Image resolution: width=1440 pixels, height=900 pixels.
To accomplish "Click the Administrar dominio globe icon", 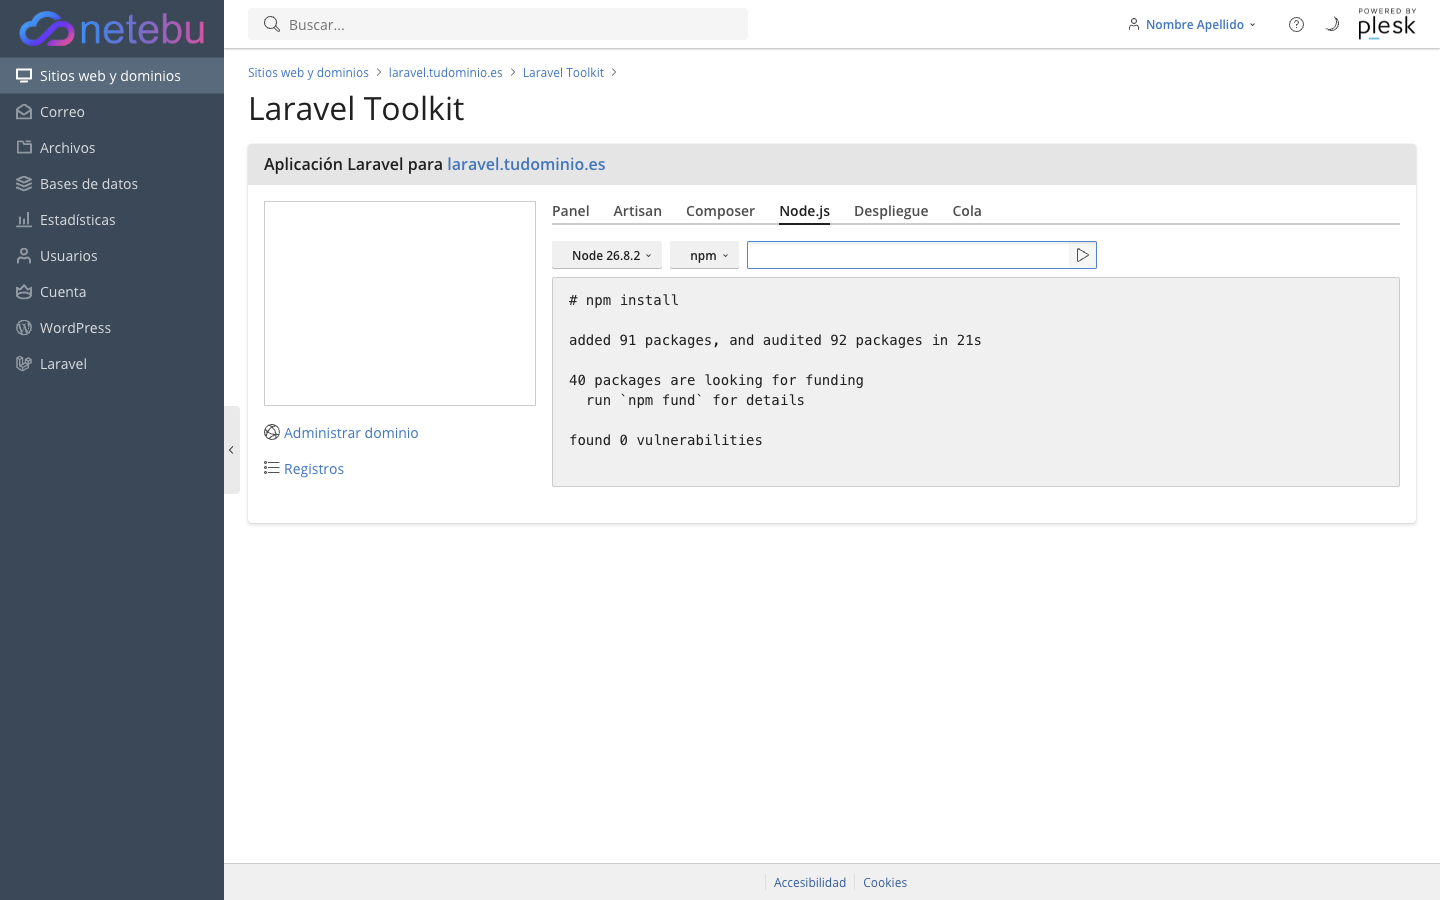I will [272, 432].
